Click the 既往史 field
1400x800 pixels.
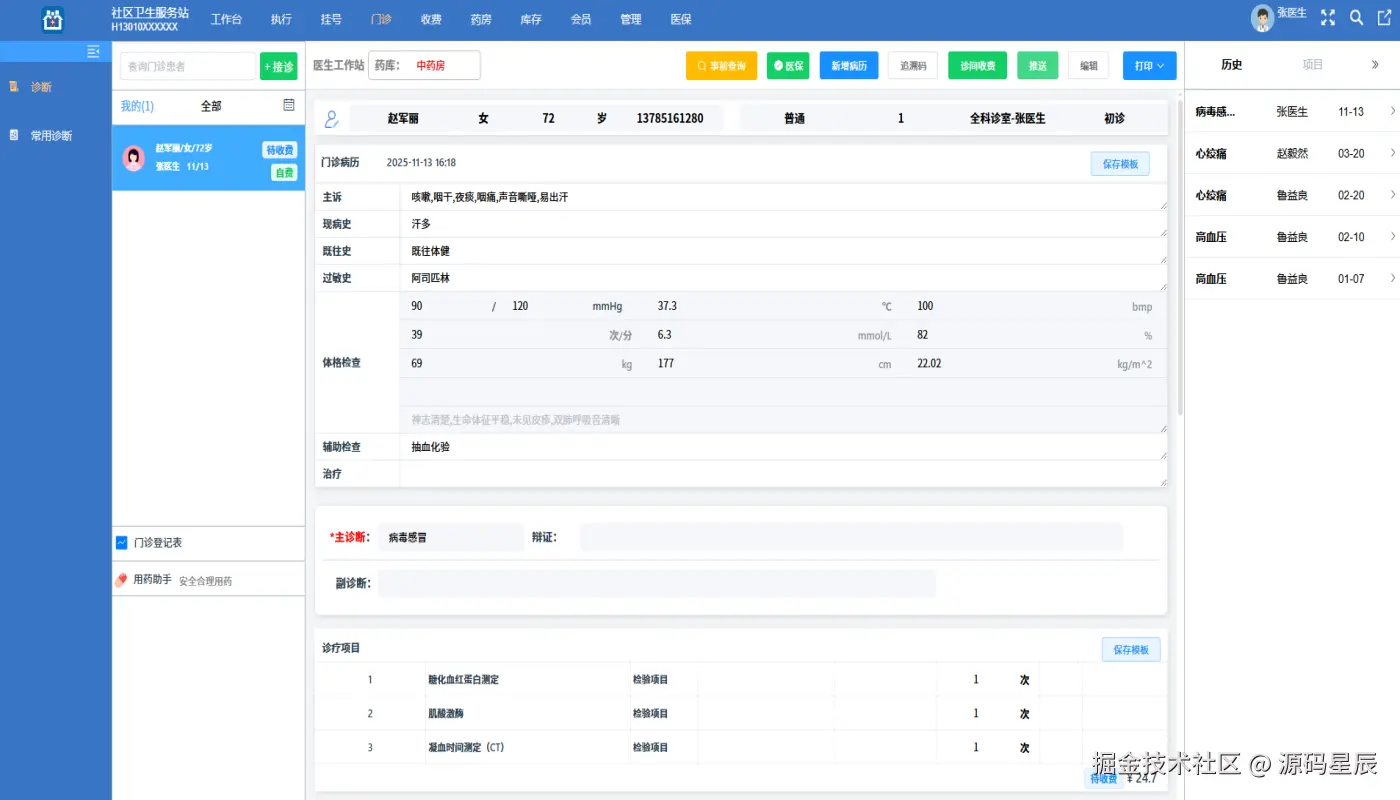click(x=783, y=251)
